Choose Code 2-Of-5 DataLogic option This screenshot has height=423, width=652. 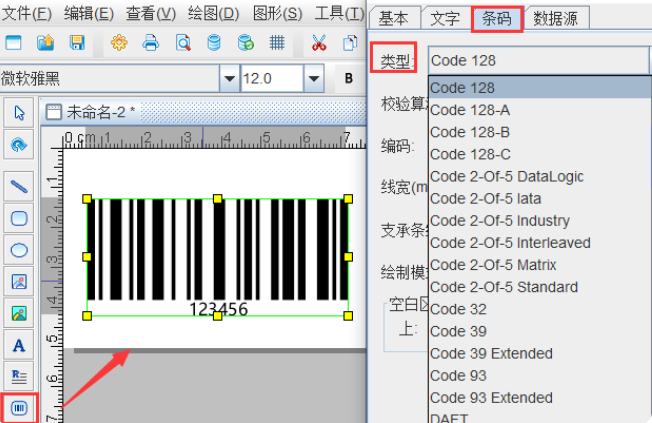click(539, 176)
